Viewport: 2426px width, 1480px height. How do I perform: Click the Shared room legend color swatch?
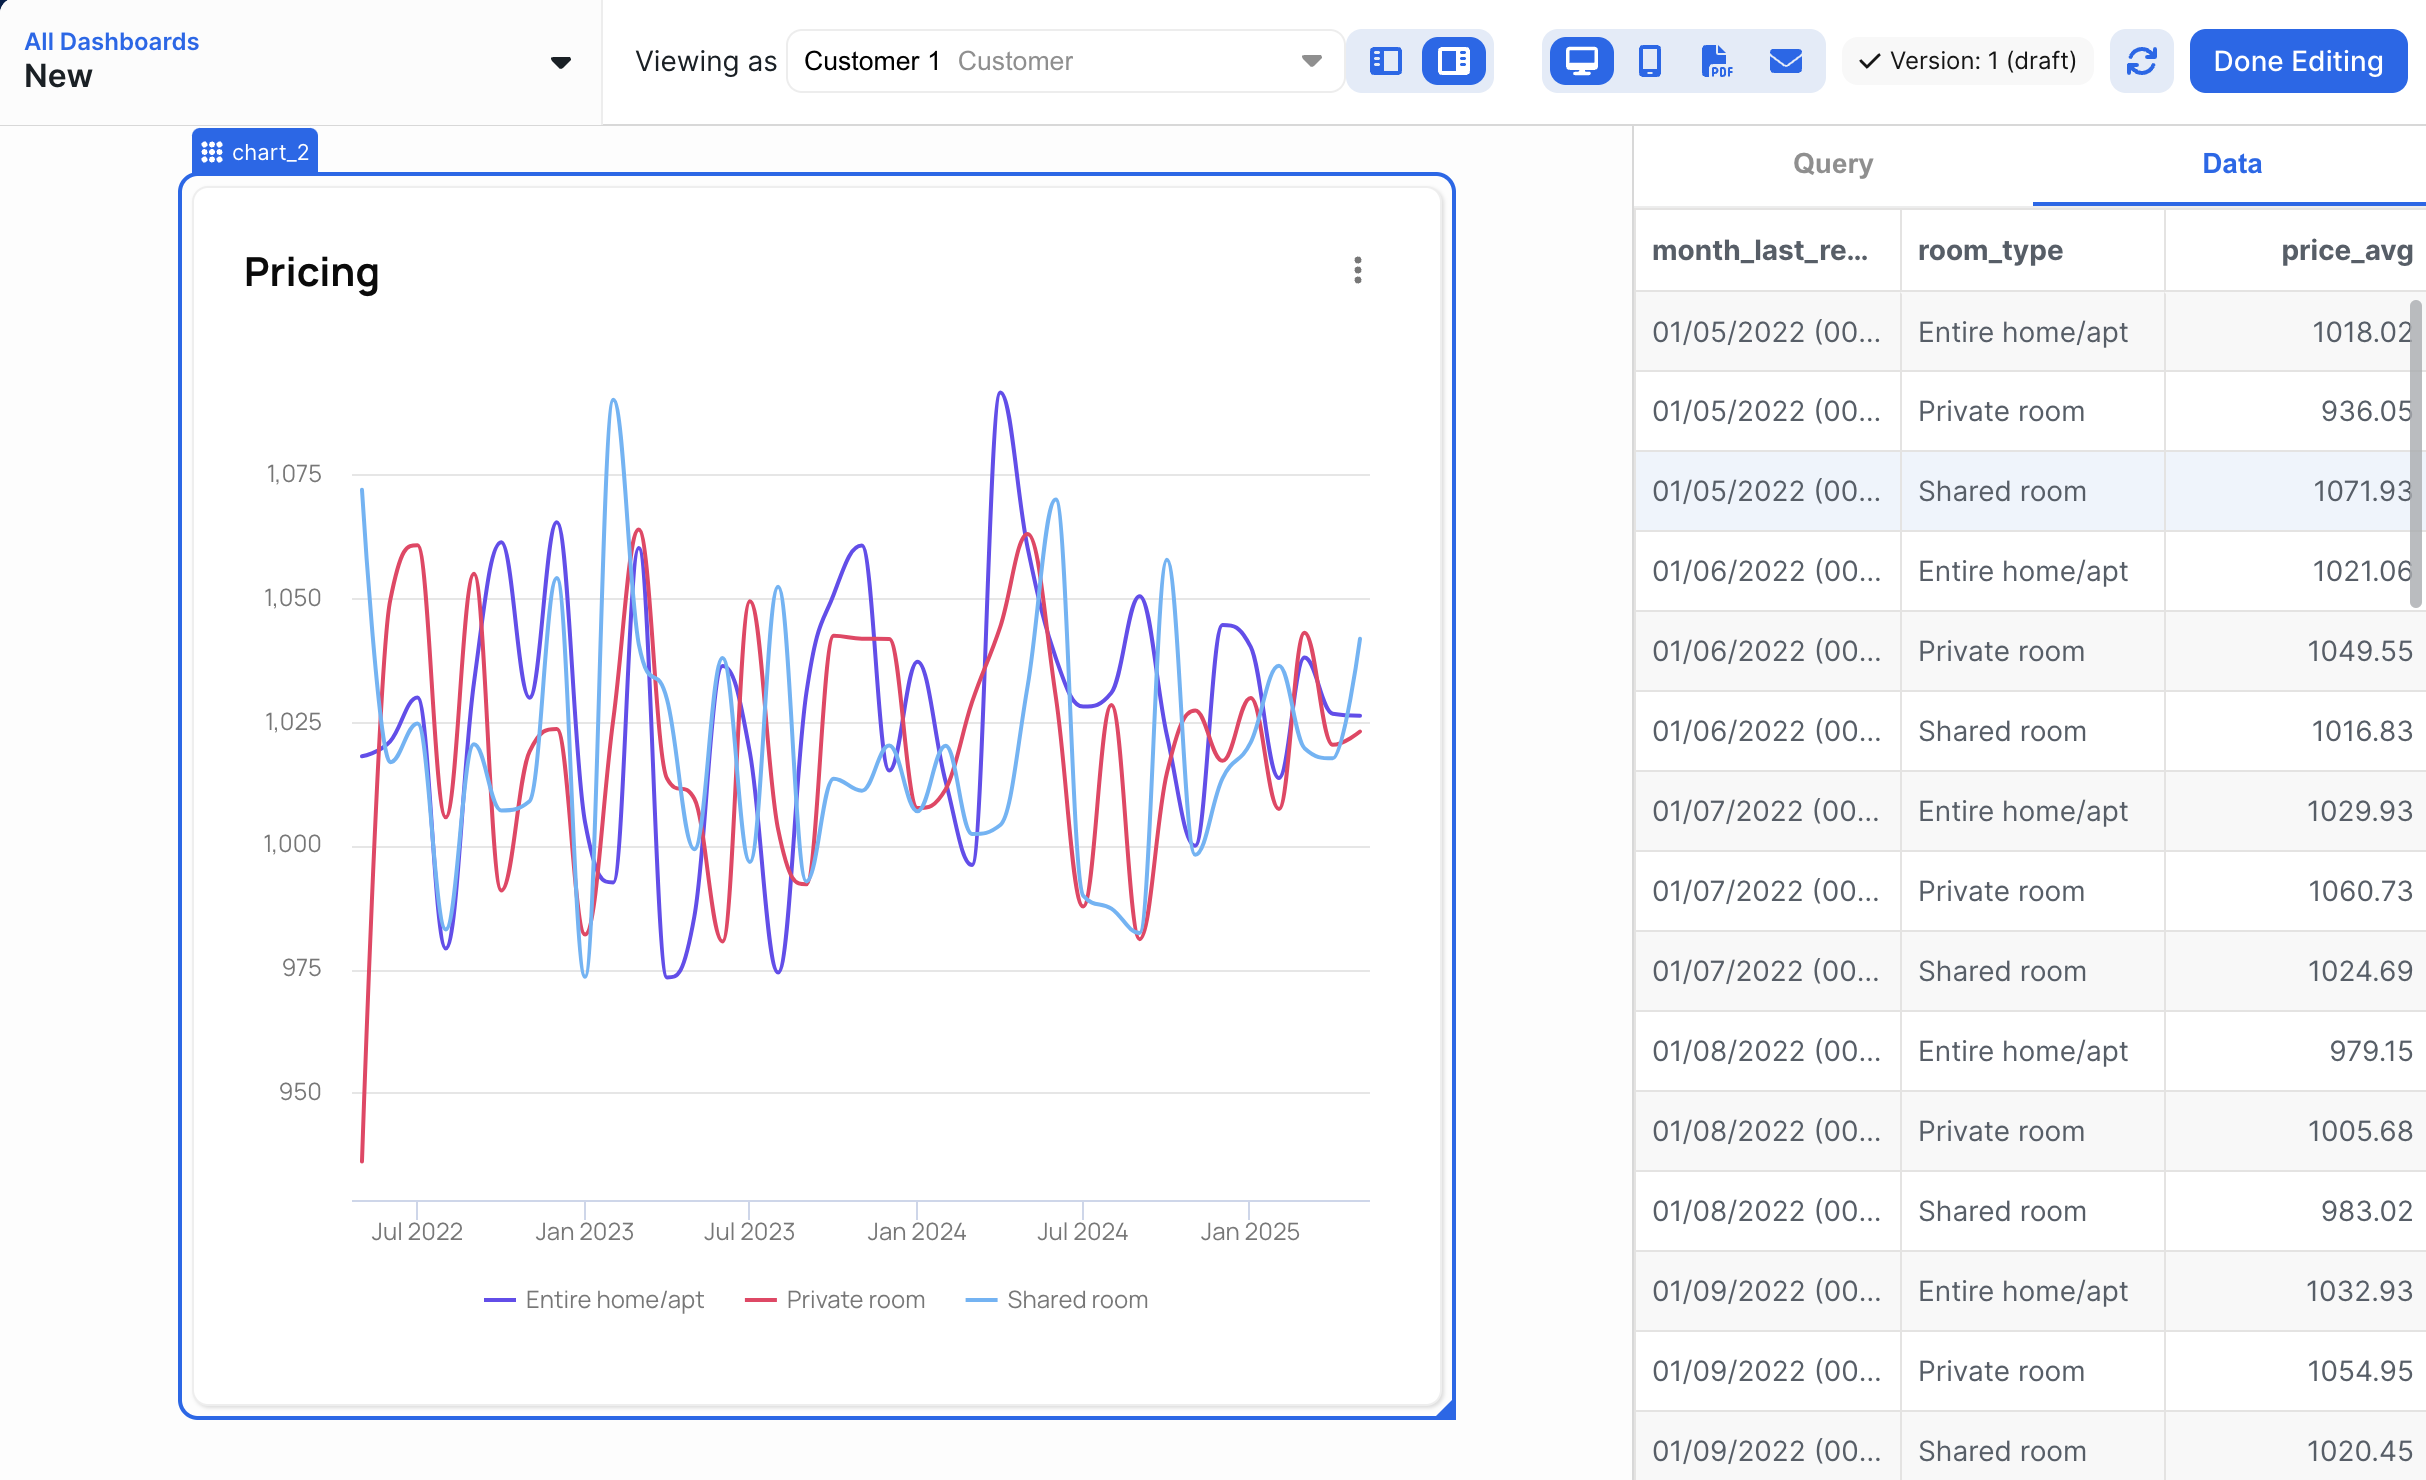[981, 1300]
